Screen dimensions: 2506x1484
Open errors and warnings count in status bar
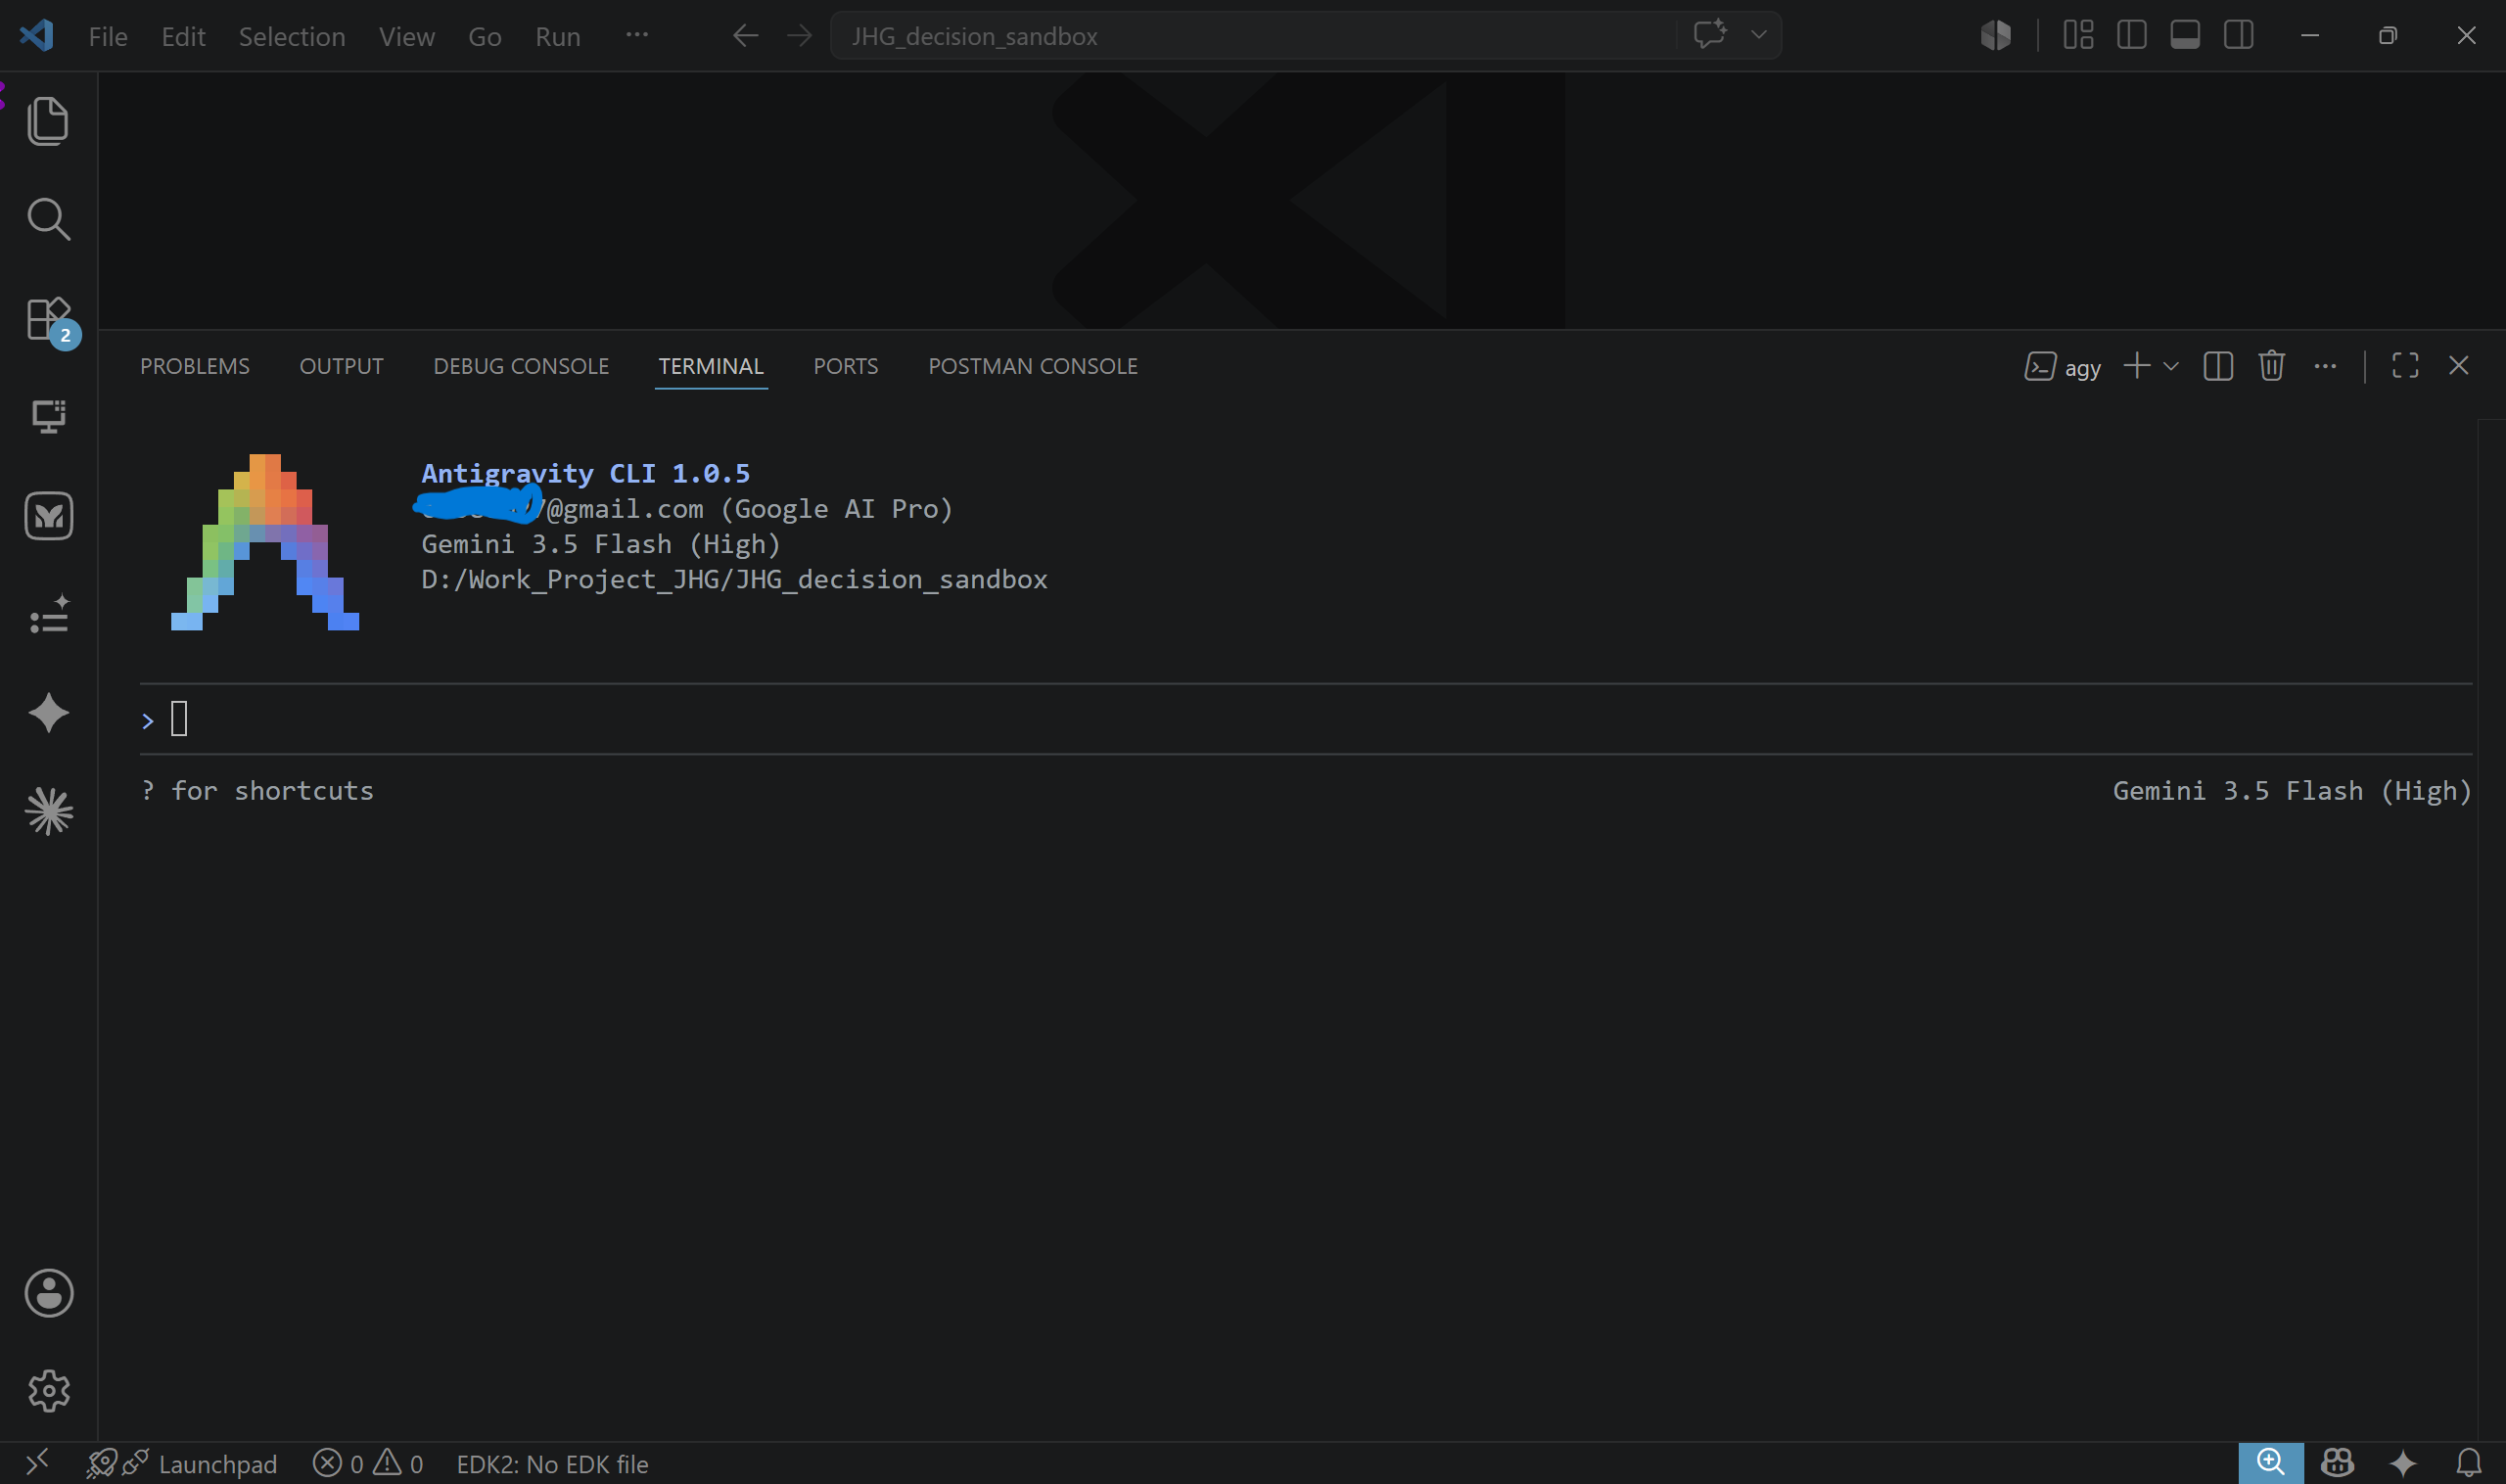coord(368,1464)
